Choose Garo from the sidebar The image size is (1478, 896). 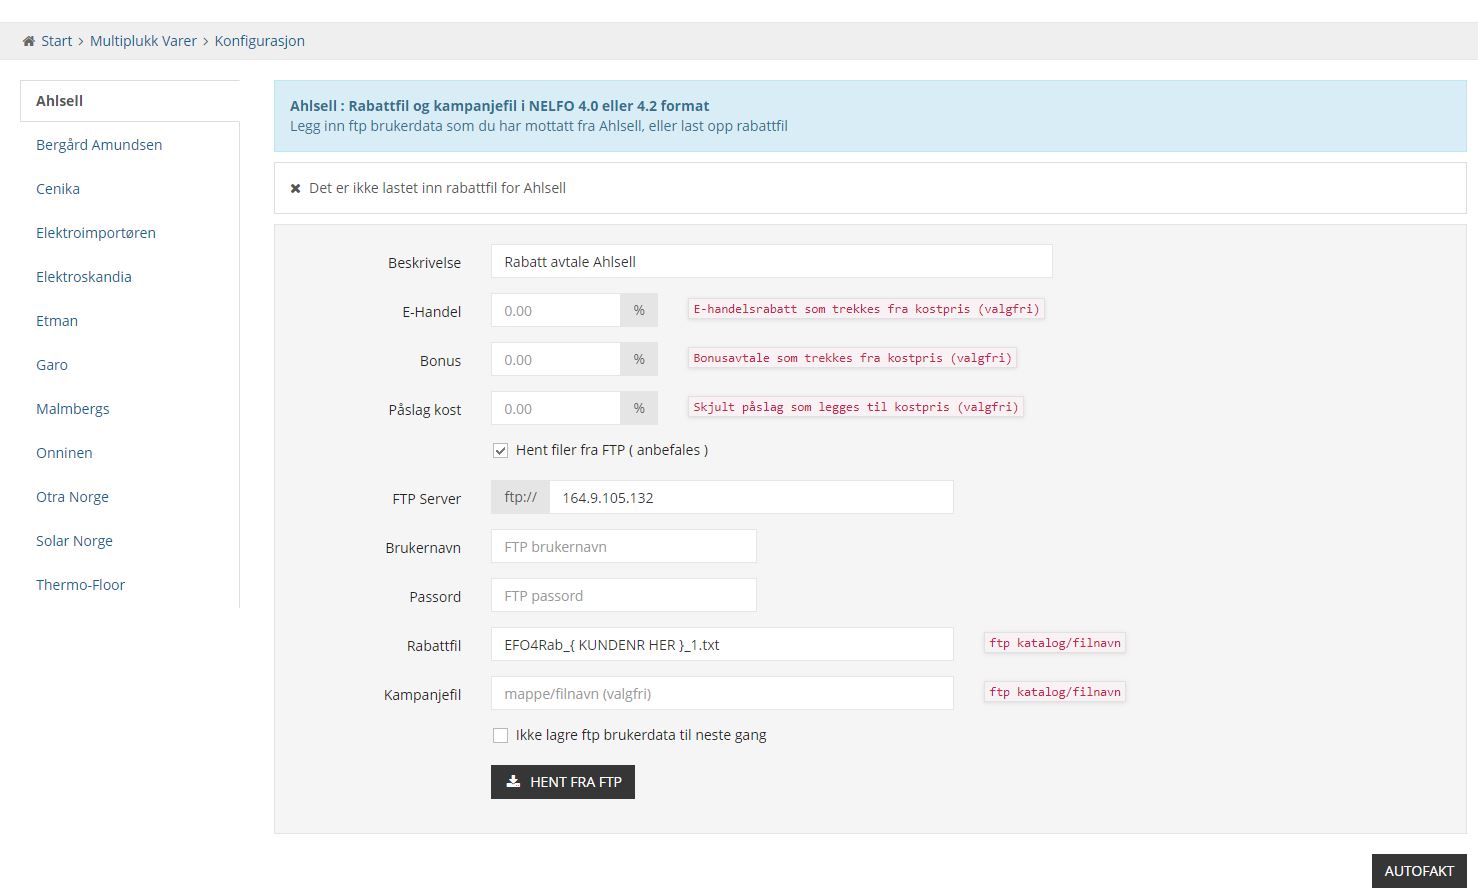(52, 365)
